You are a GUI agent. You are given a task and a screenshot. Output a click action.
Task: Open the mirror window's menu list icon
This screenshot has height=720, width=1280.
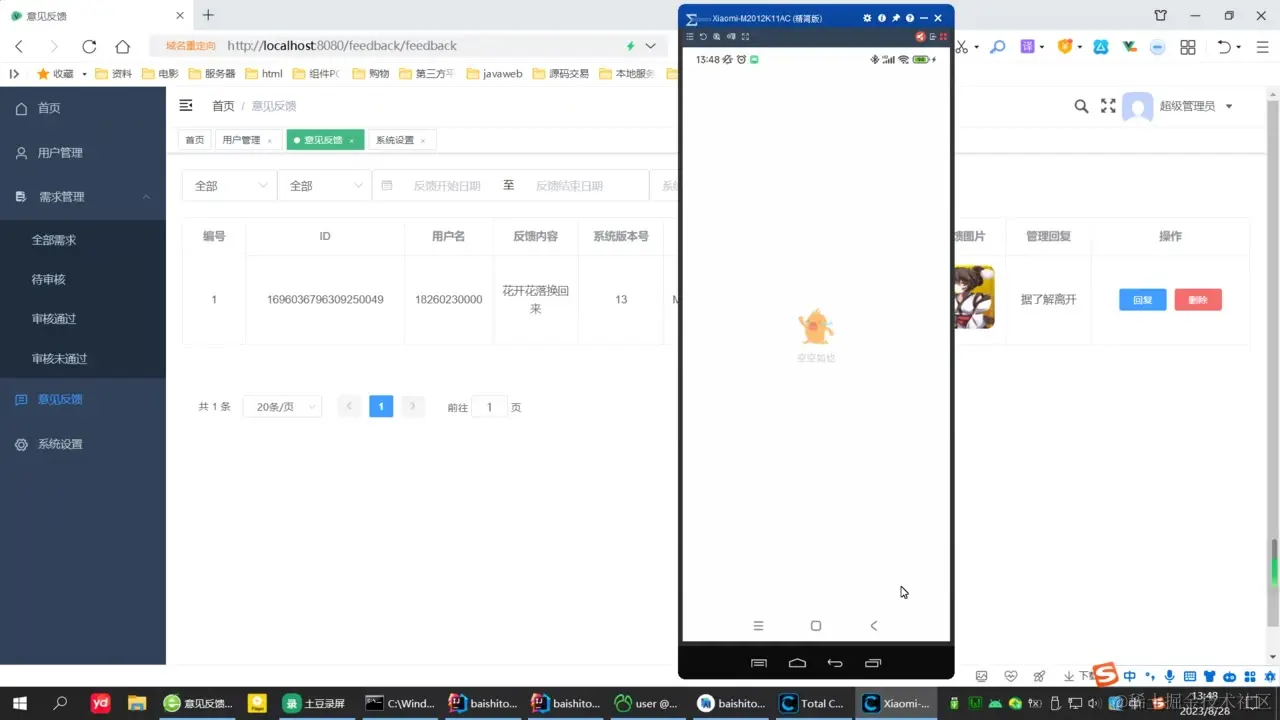click(689, 37)
